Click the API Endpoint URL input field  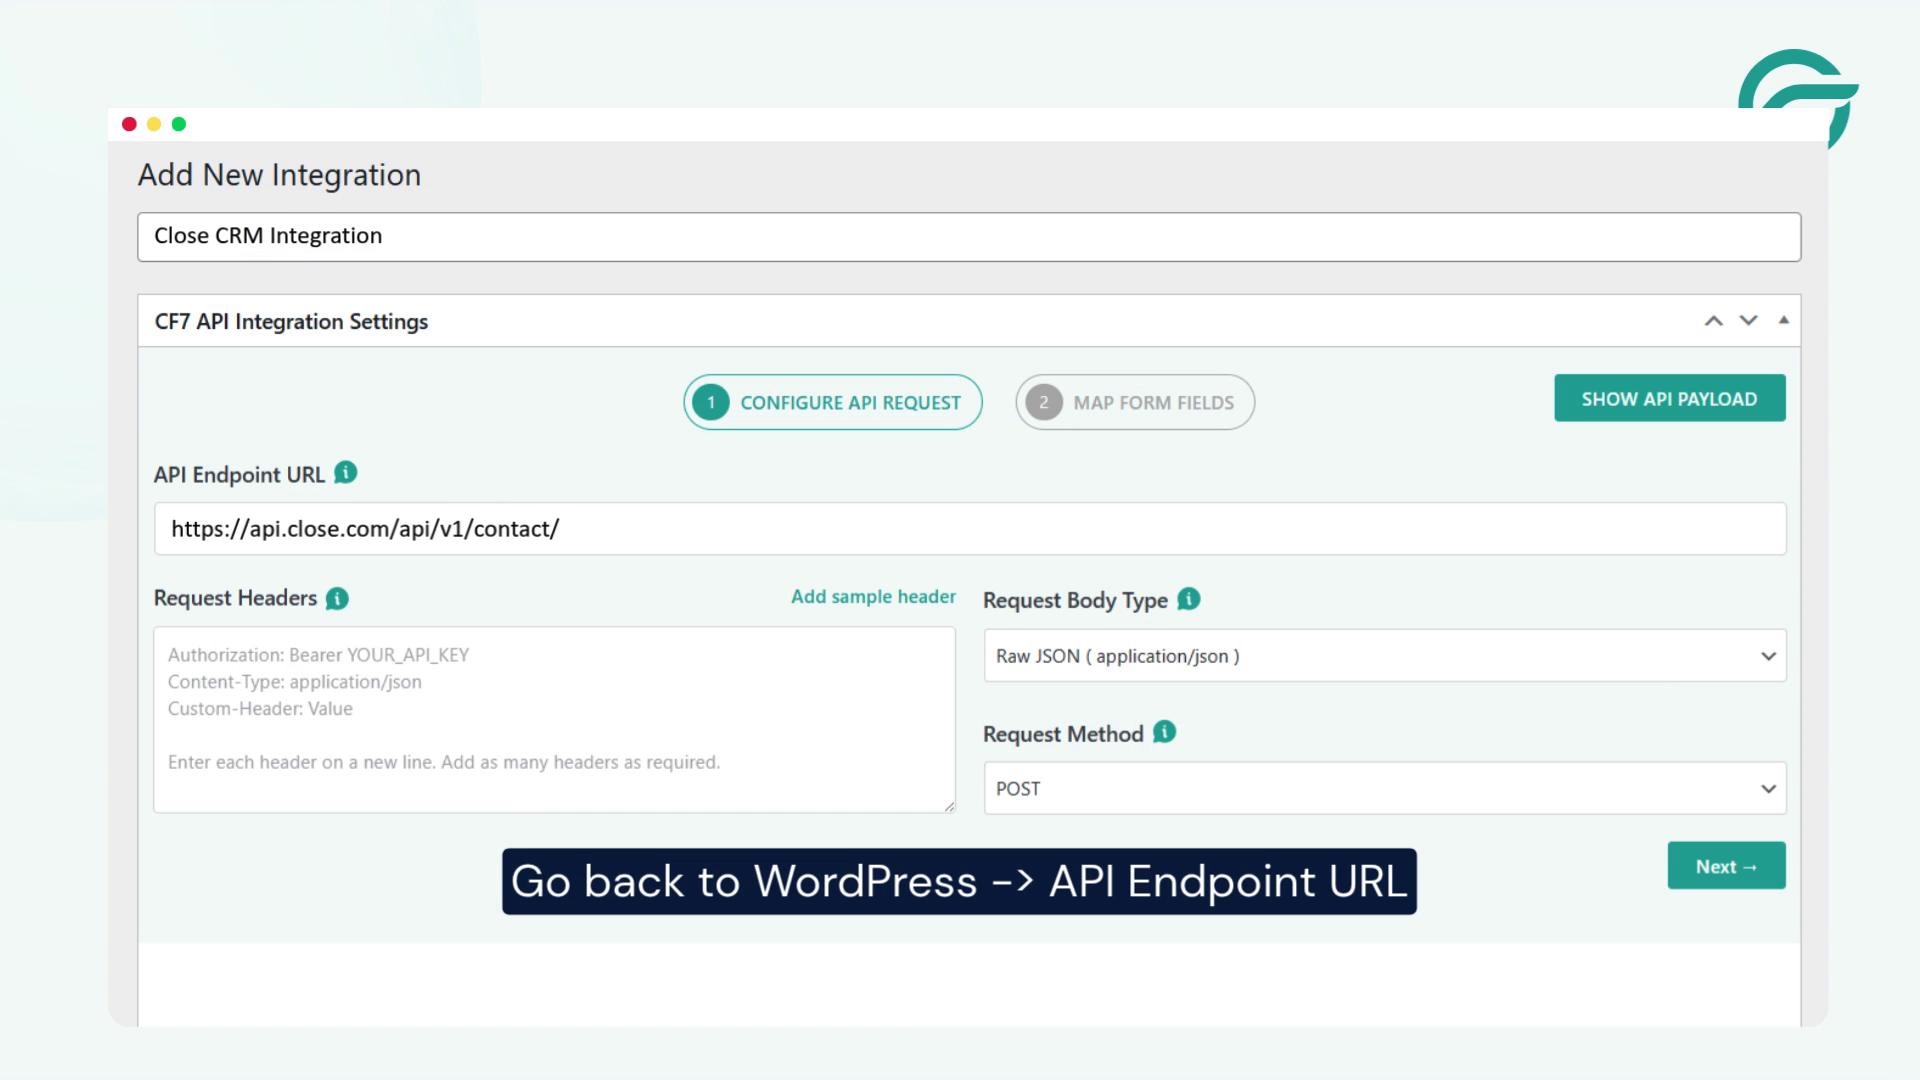click(970, 529)
